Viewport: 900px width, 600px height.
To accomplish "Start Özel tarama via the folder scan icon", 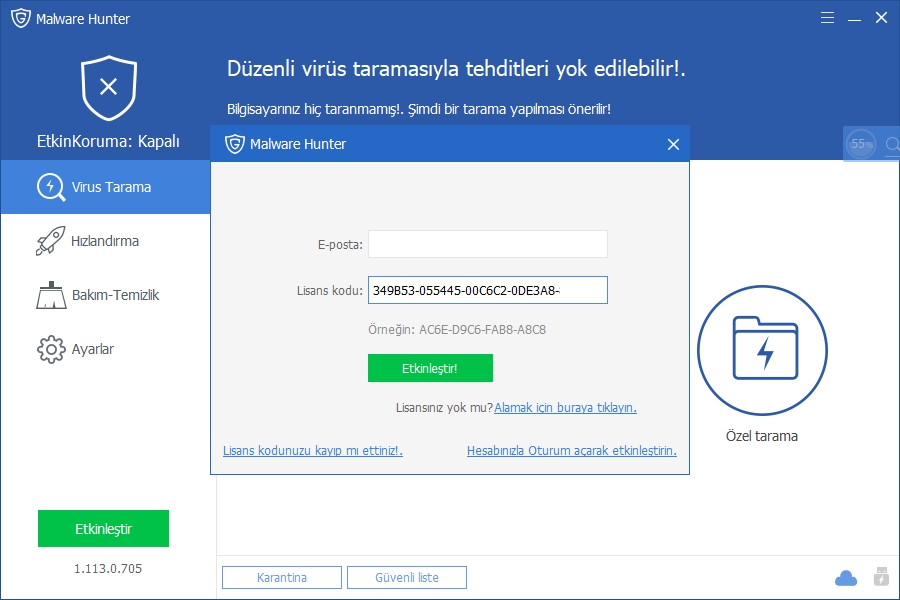I will pyautogui.click(x=761, y=351).
